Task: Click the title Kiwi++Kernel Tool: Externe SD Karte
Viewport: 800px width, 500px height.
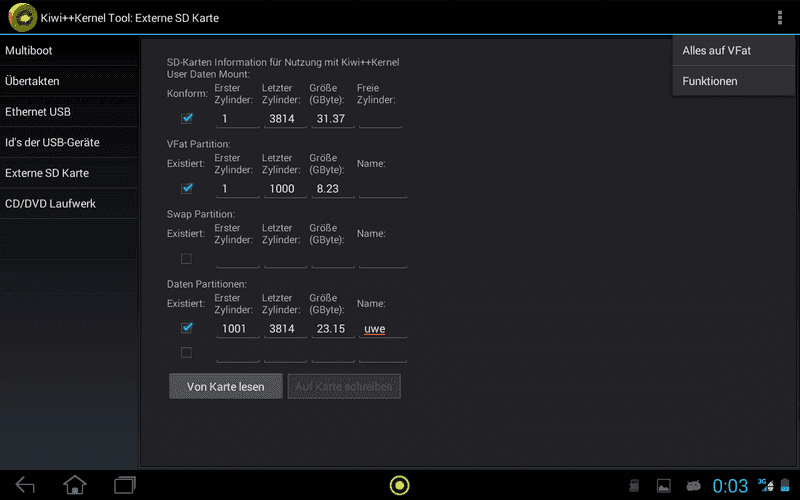Action: pyautogui.click(x=130, y=18)
